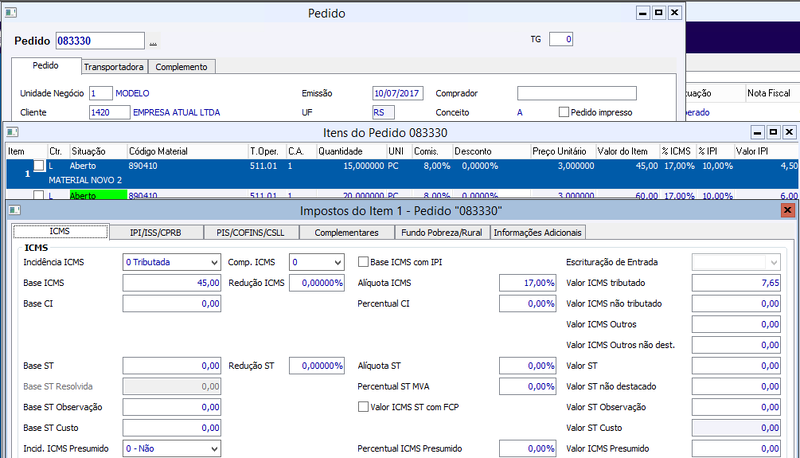Click the Base ST Observação field

click(171, 407)
